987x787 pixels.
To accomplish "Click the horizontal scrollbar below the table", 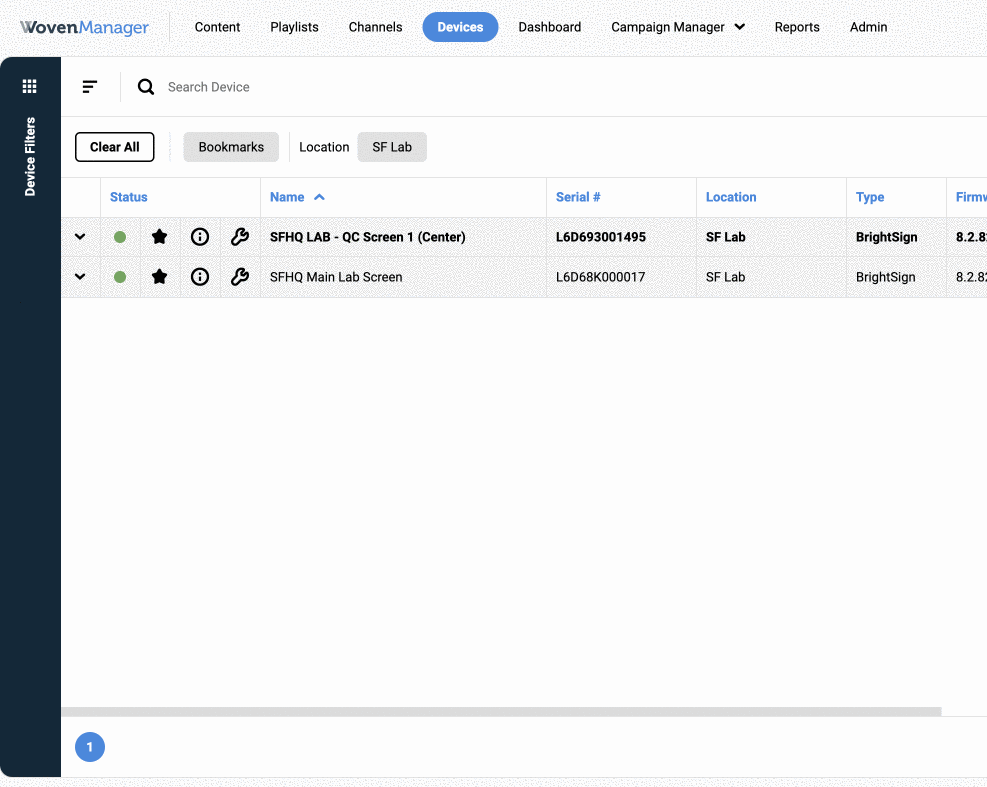I will 501,711.
